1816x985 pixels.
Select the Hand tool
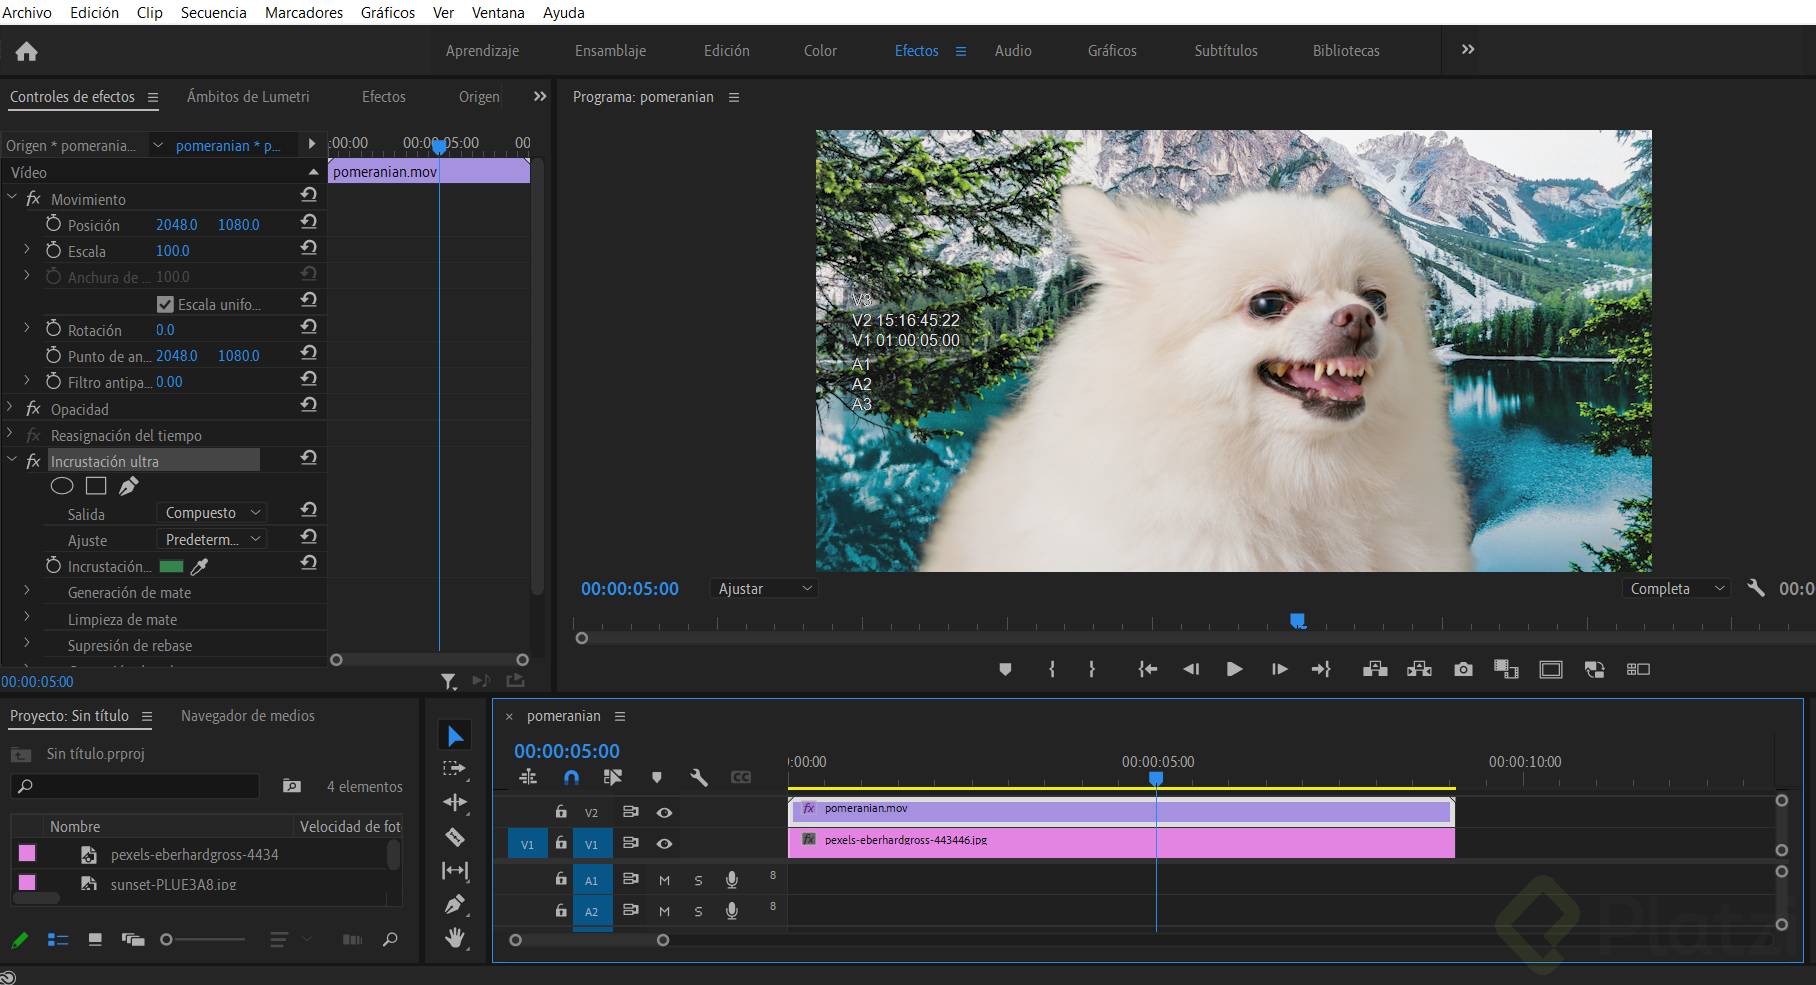click(x=455, y=938)
